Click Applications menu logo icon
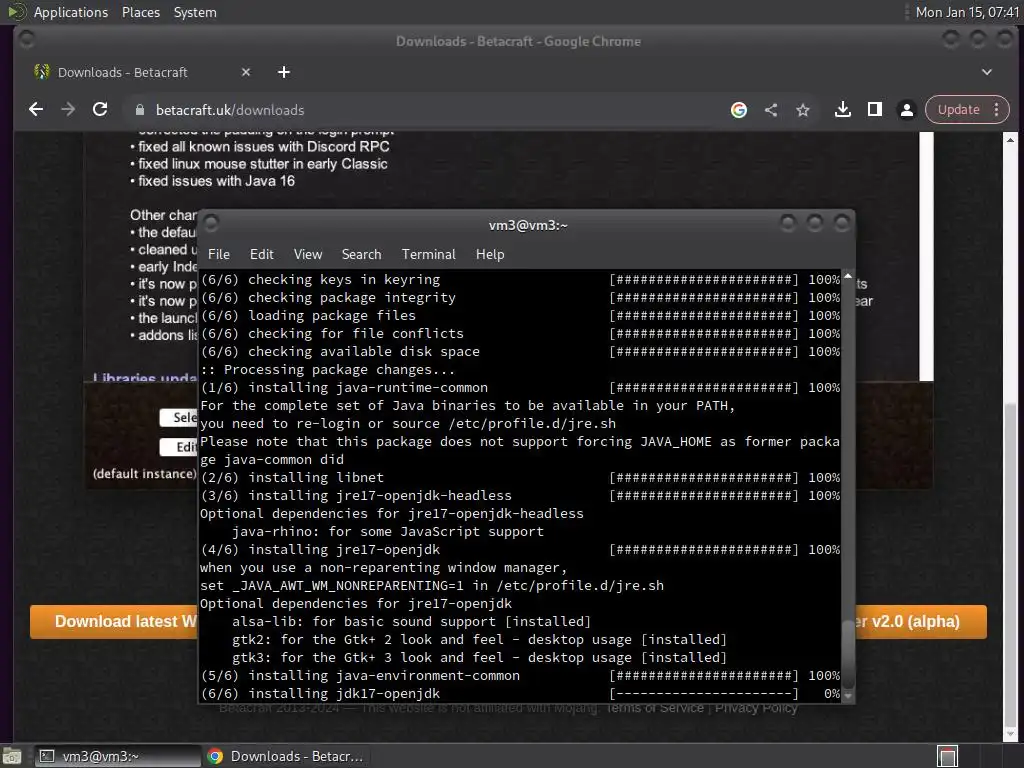 click(x=16, y=12)
